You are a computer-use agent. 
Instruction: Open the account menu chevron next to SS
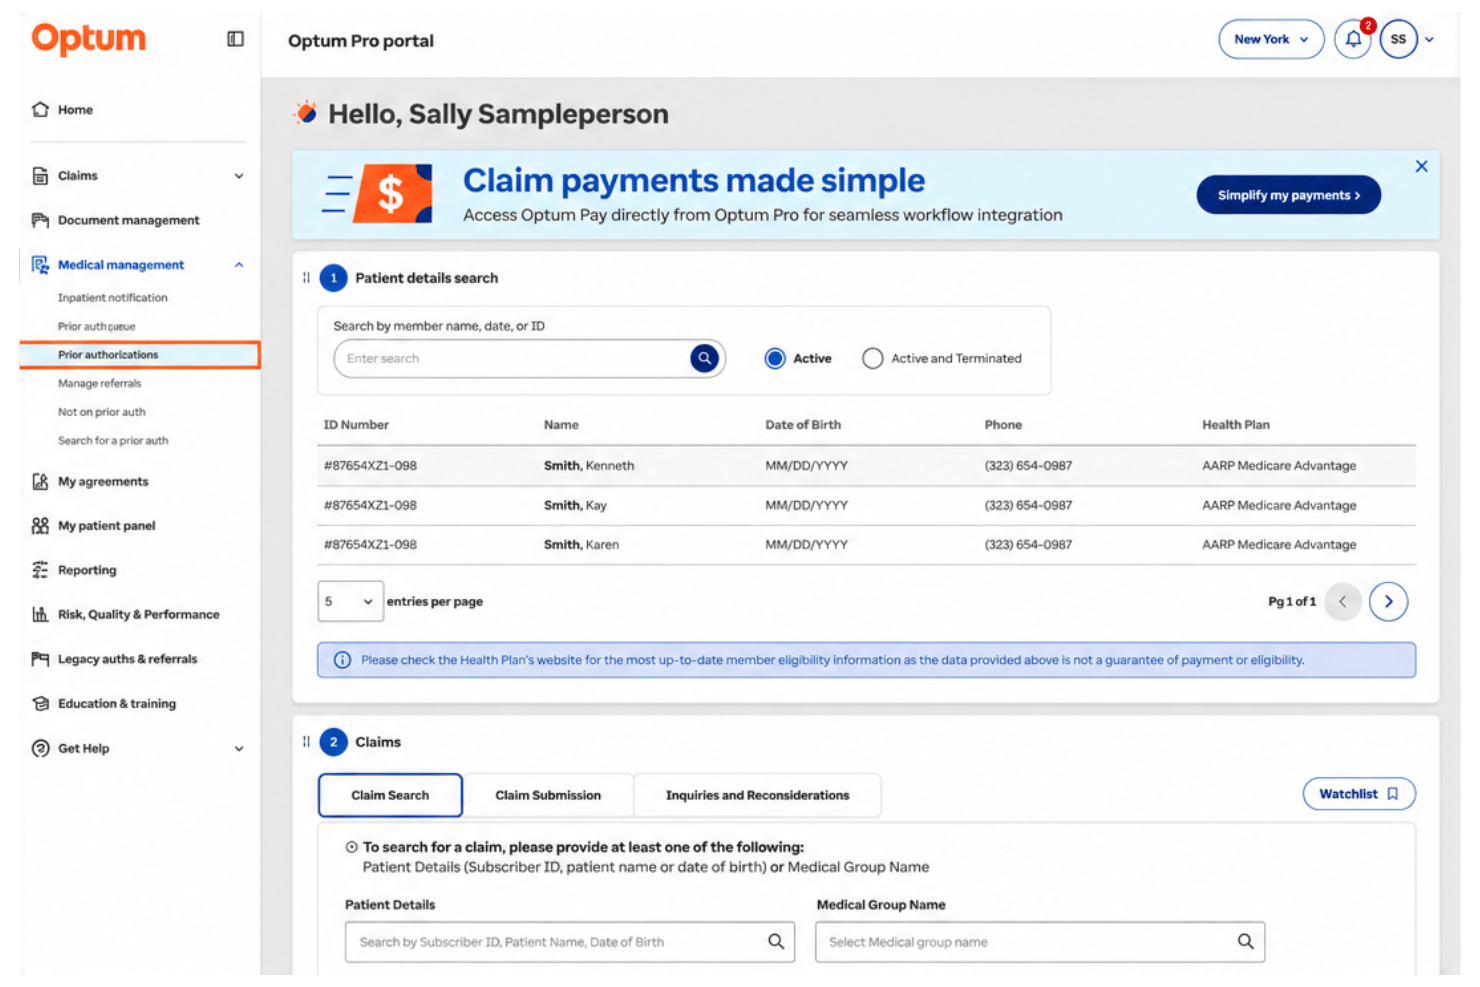(x=1430, y=40)
